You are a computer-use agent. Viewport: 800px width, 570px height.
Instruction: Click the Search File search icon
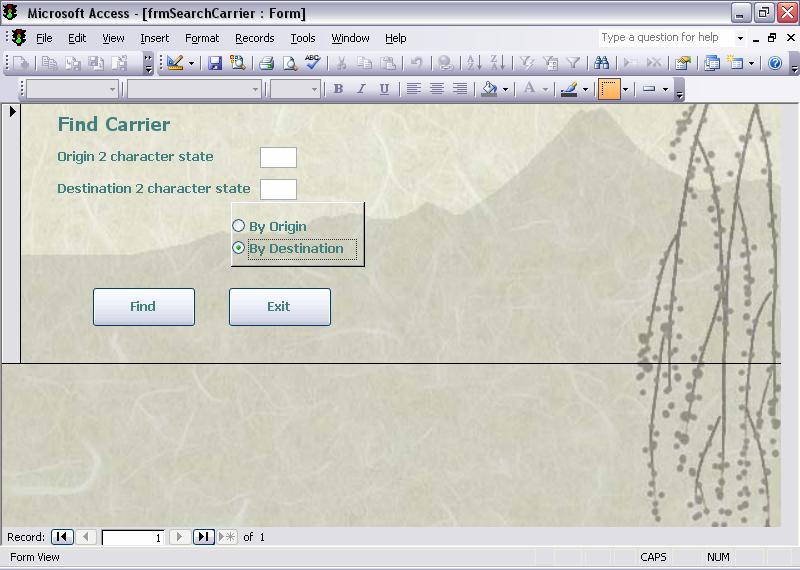click(238, 63)
